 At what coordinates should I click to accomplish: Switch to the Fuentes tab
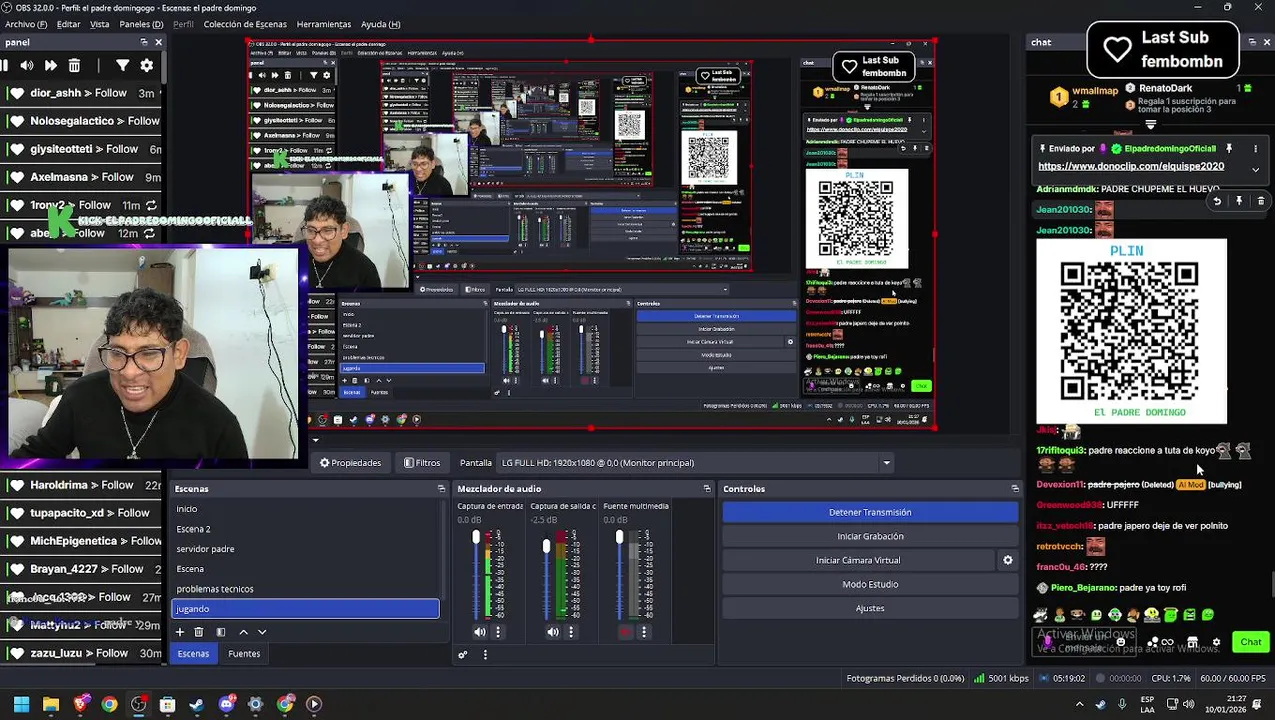pos(244,654)
